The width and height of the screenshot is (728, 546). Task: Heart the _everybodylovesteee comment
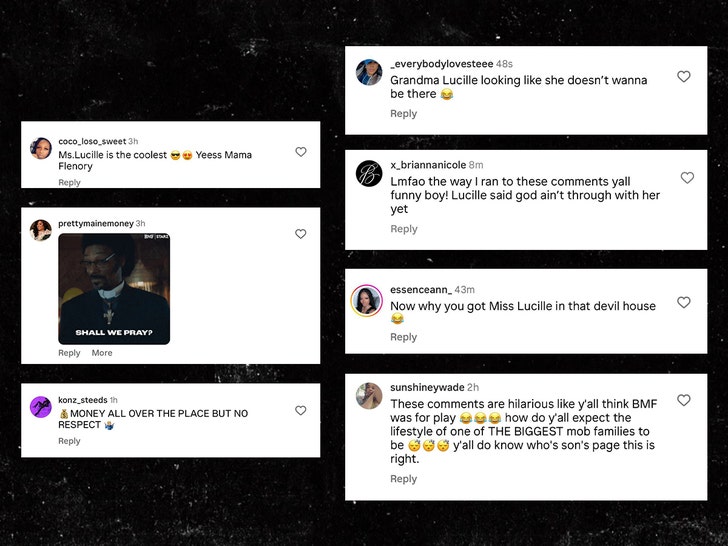(684, 77)
